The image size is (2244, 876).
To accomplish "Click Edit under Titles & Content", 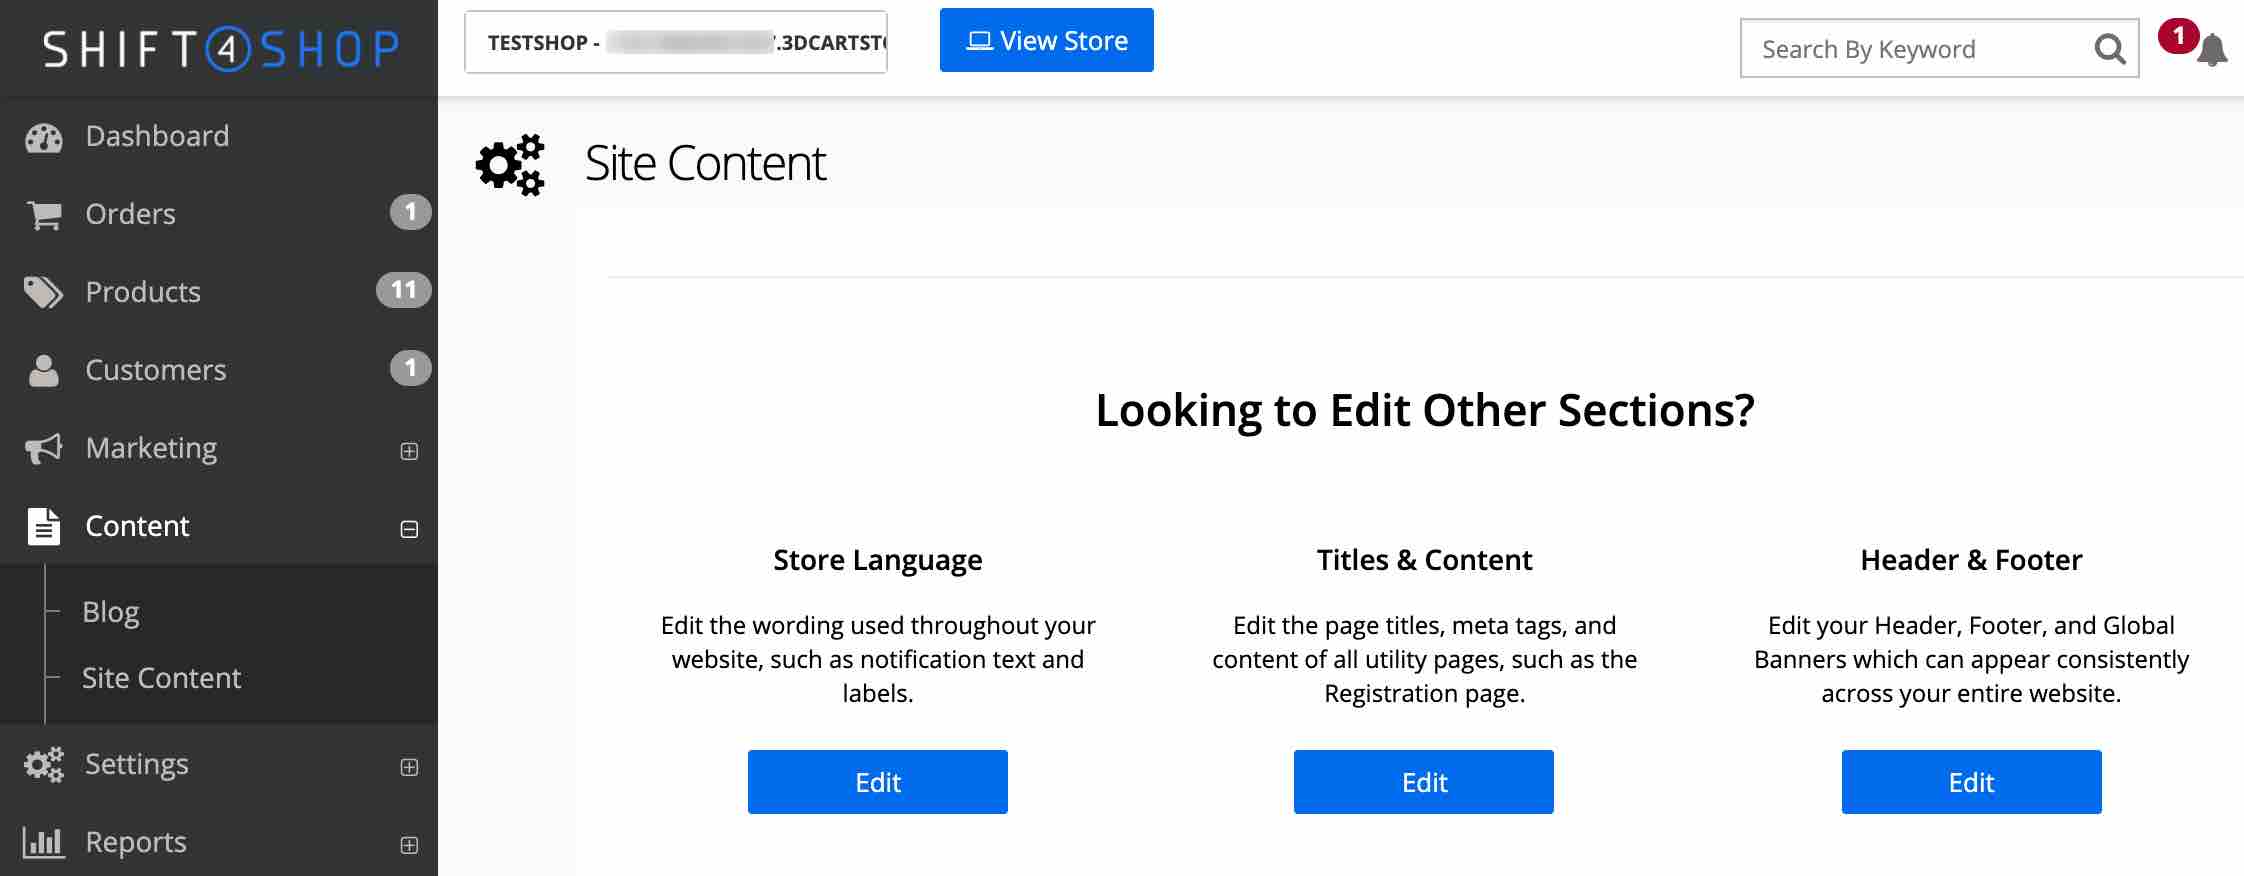I will 1423,782.
